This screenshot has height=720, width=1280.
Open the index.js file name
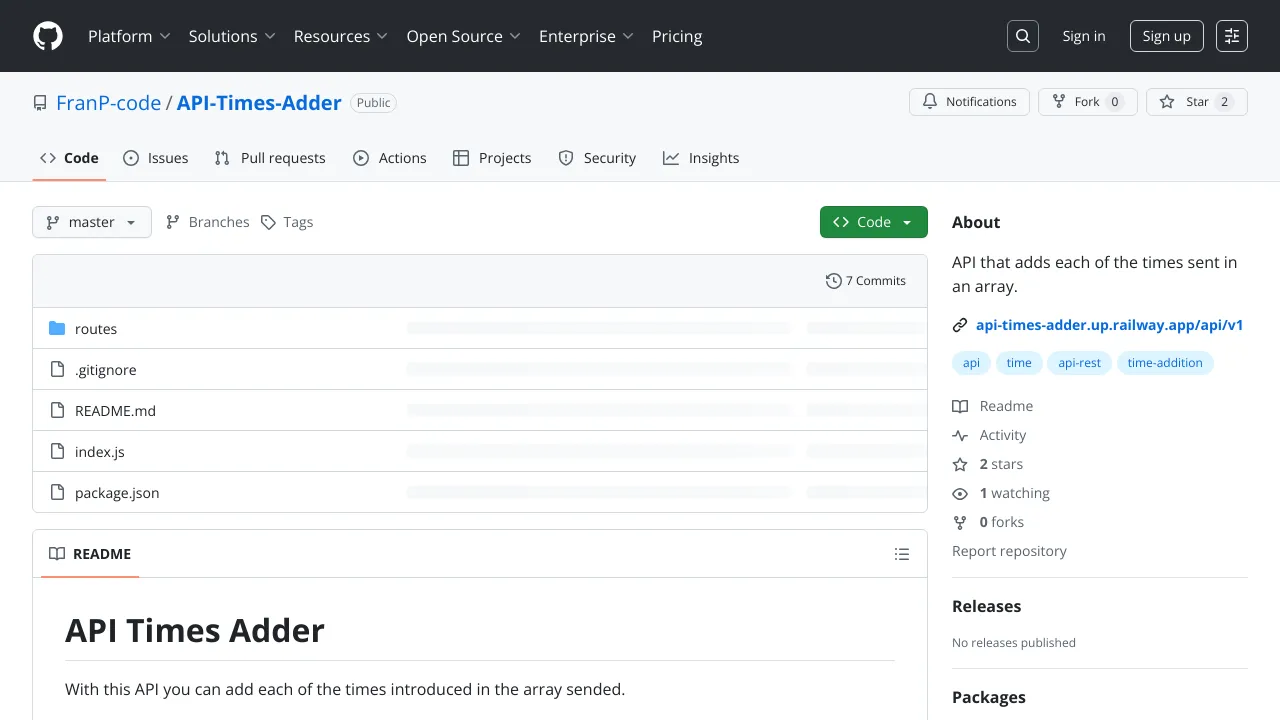point(100,452)
